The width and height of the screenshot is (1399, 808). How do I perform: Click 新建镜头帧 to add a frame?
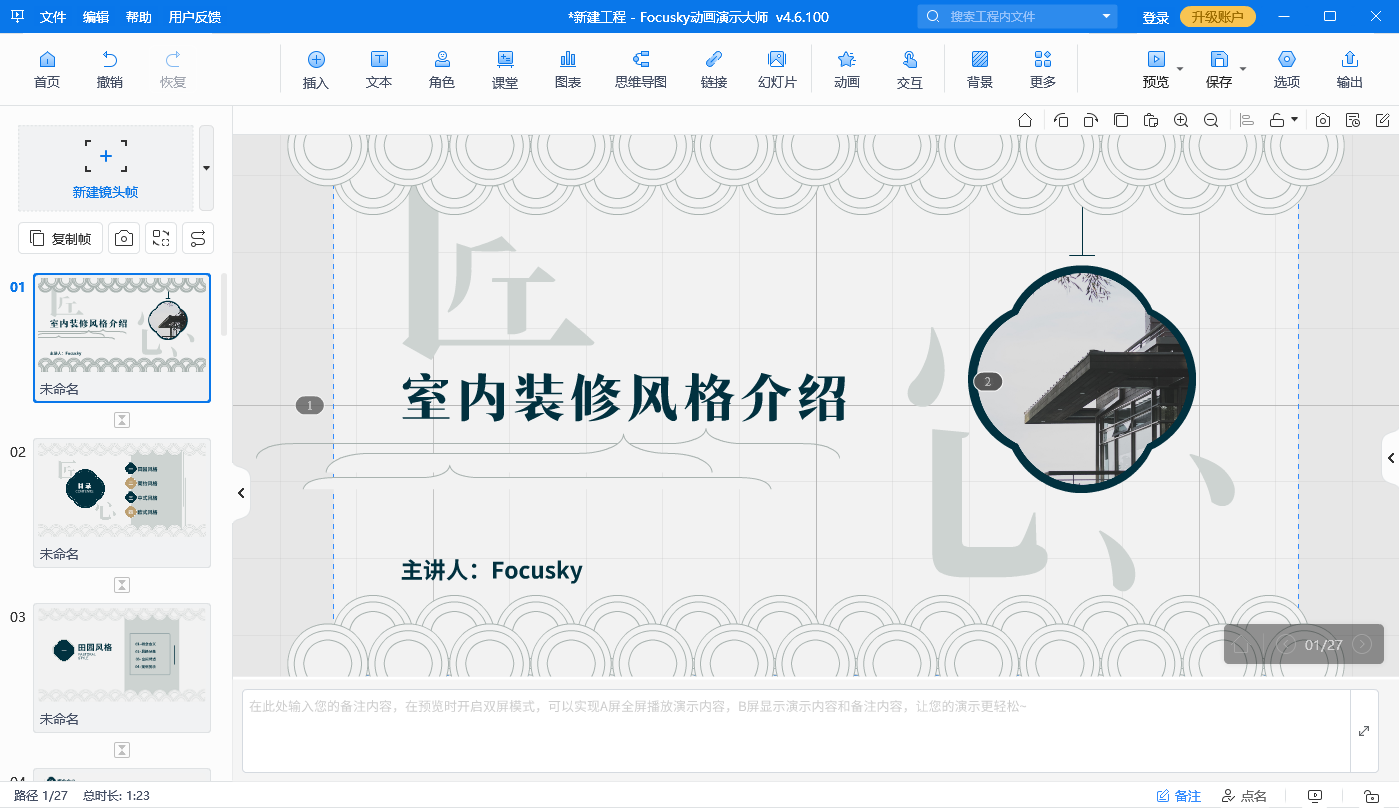[106, 168]
